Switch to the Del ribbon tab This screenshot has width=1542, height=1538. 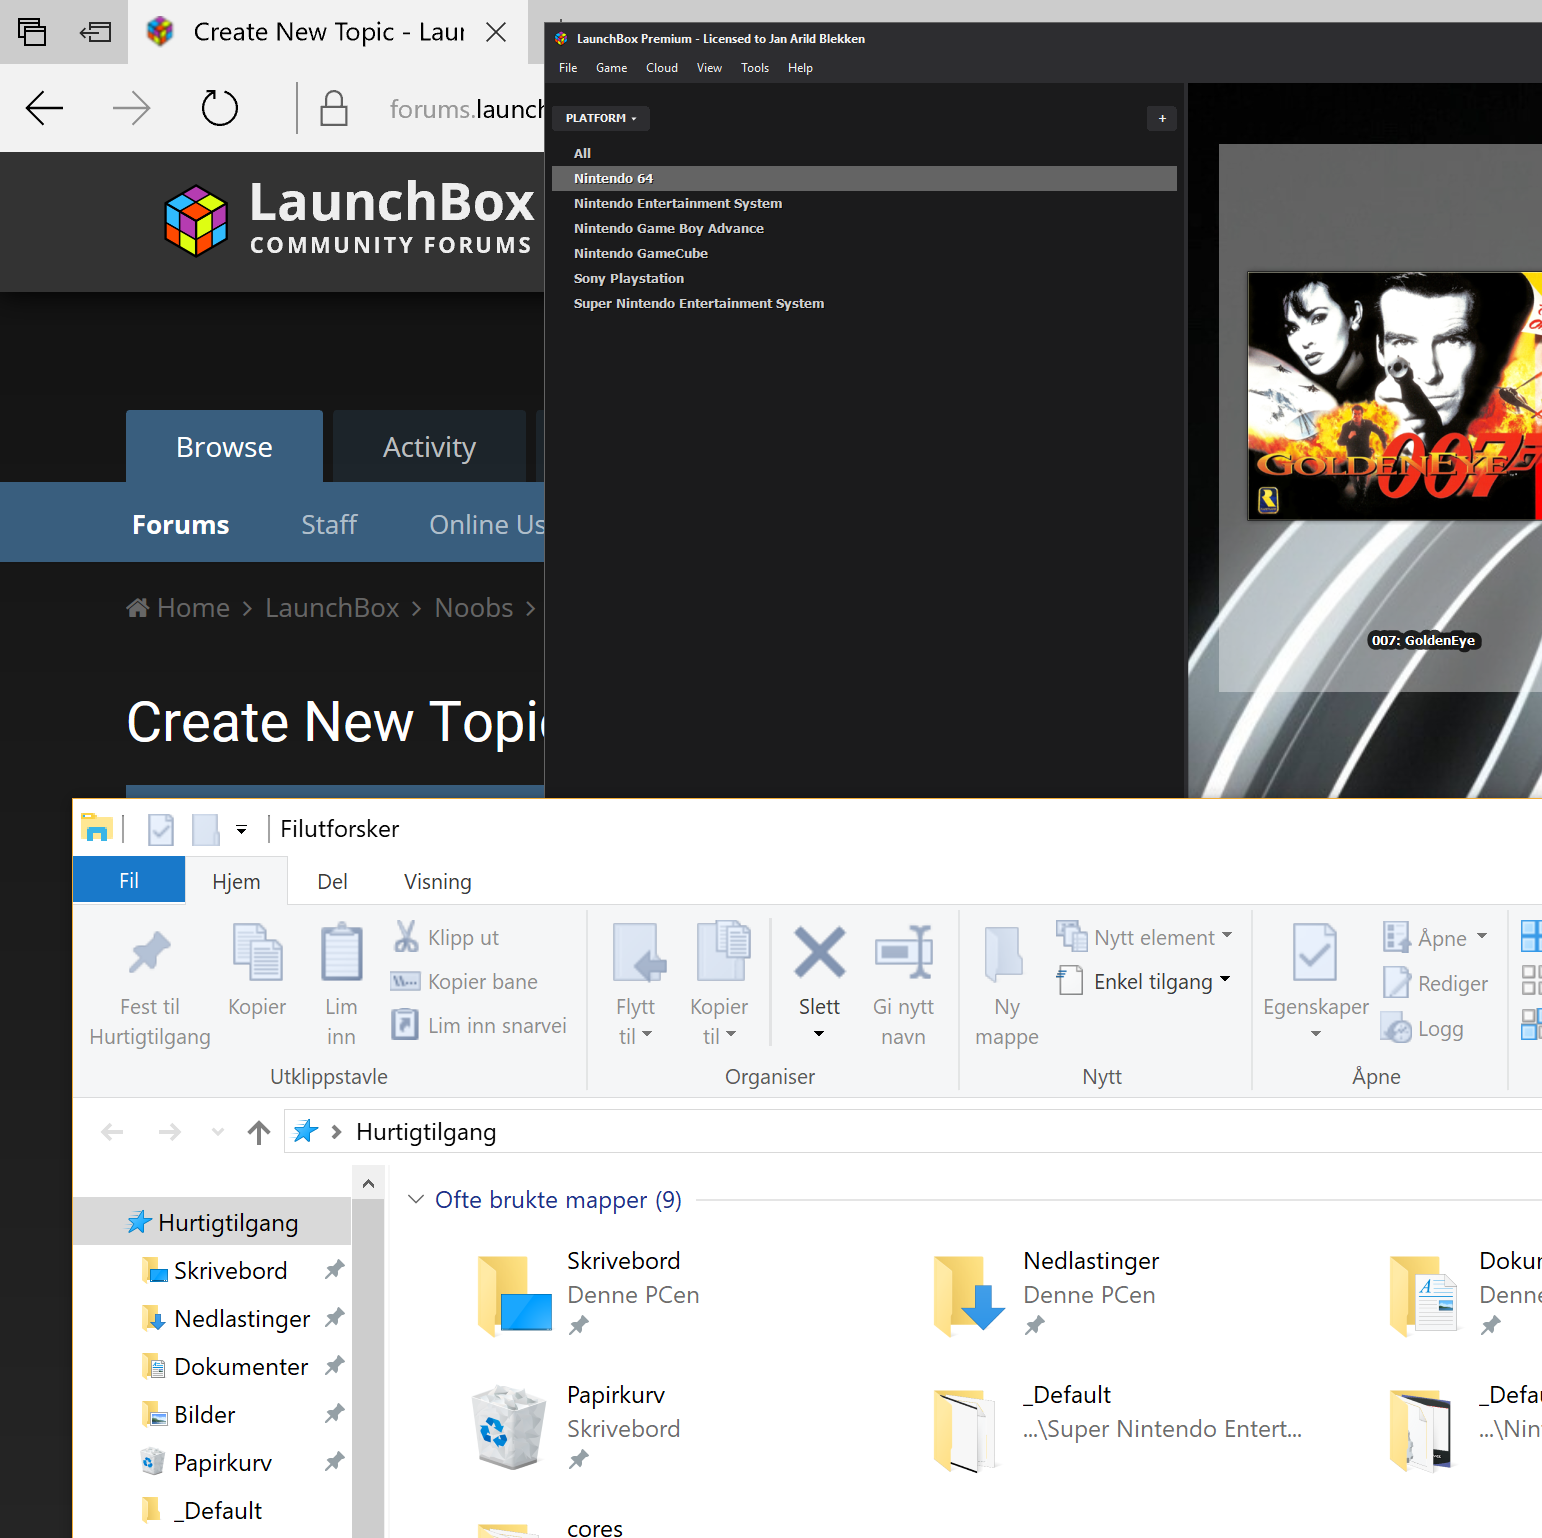click(x=332, y=881)
